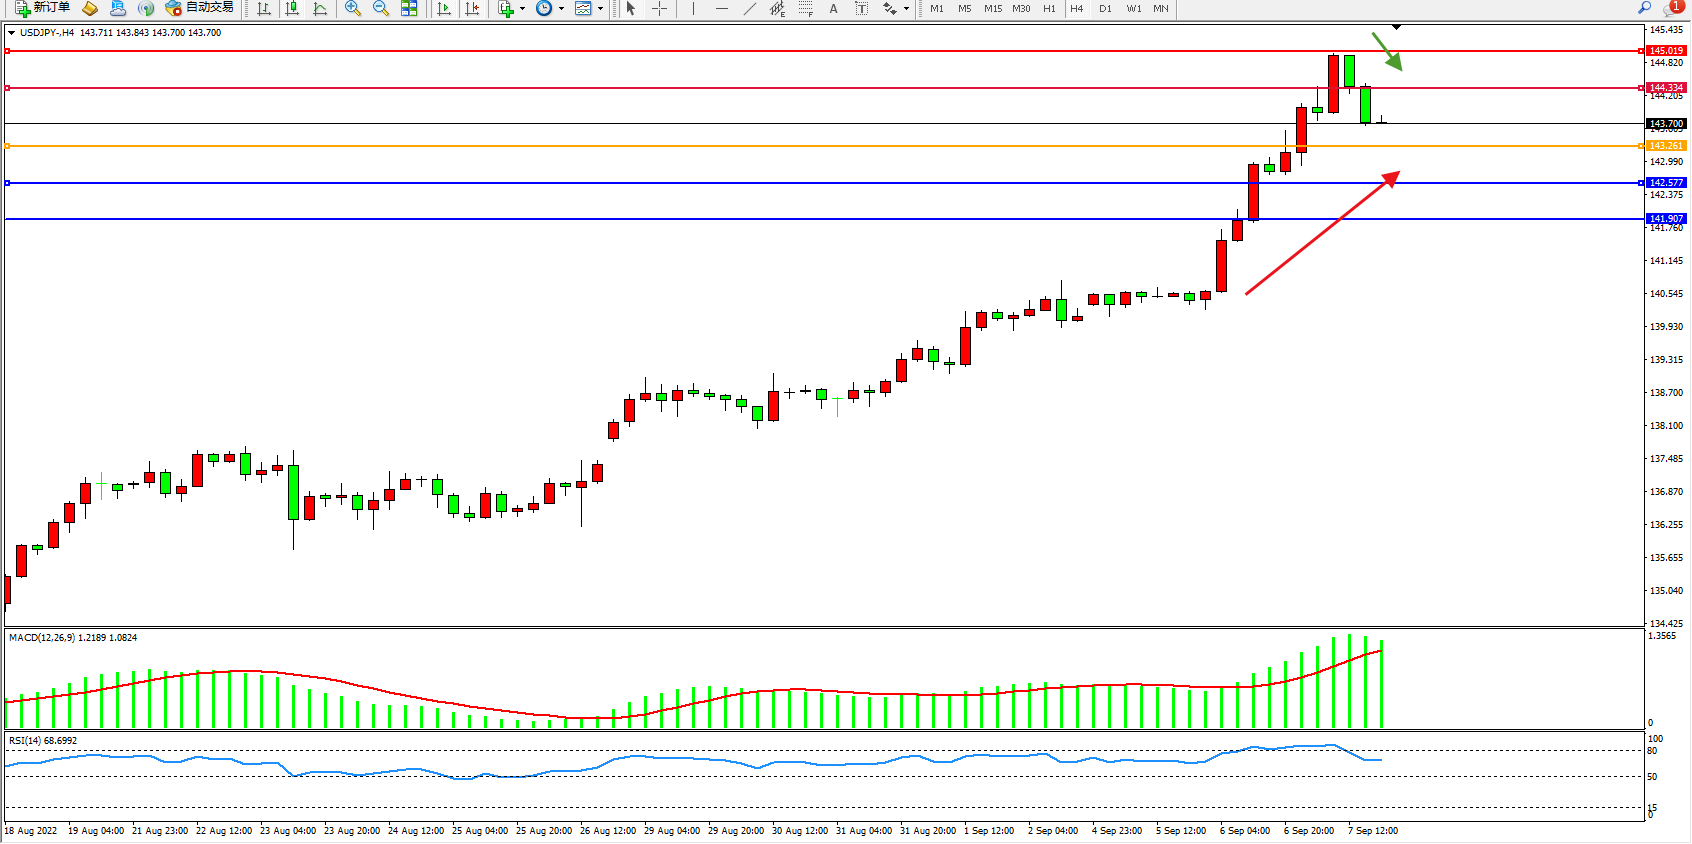Select the vertical line drawing tool
Image resolution: width=1692 pixels, height=844 pixels.
[x=693, y=8]
